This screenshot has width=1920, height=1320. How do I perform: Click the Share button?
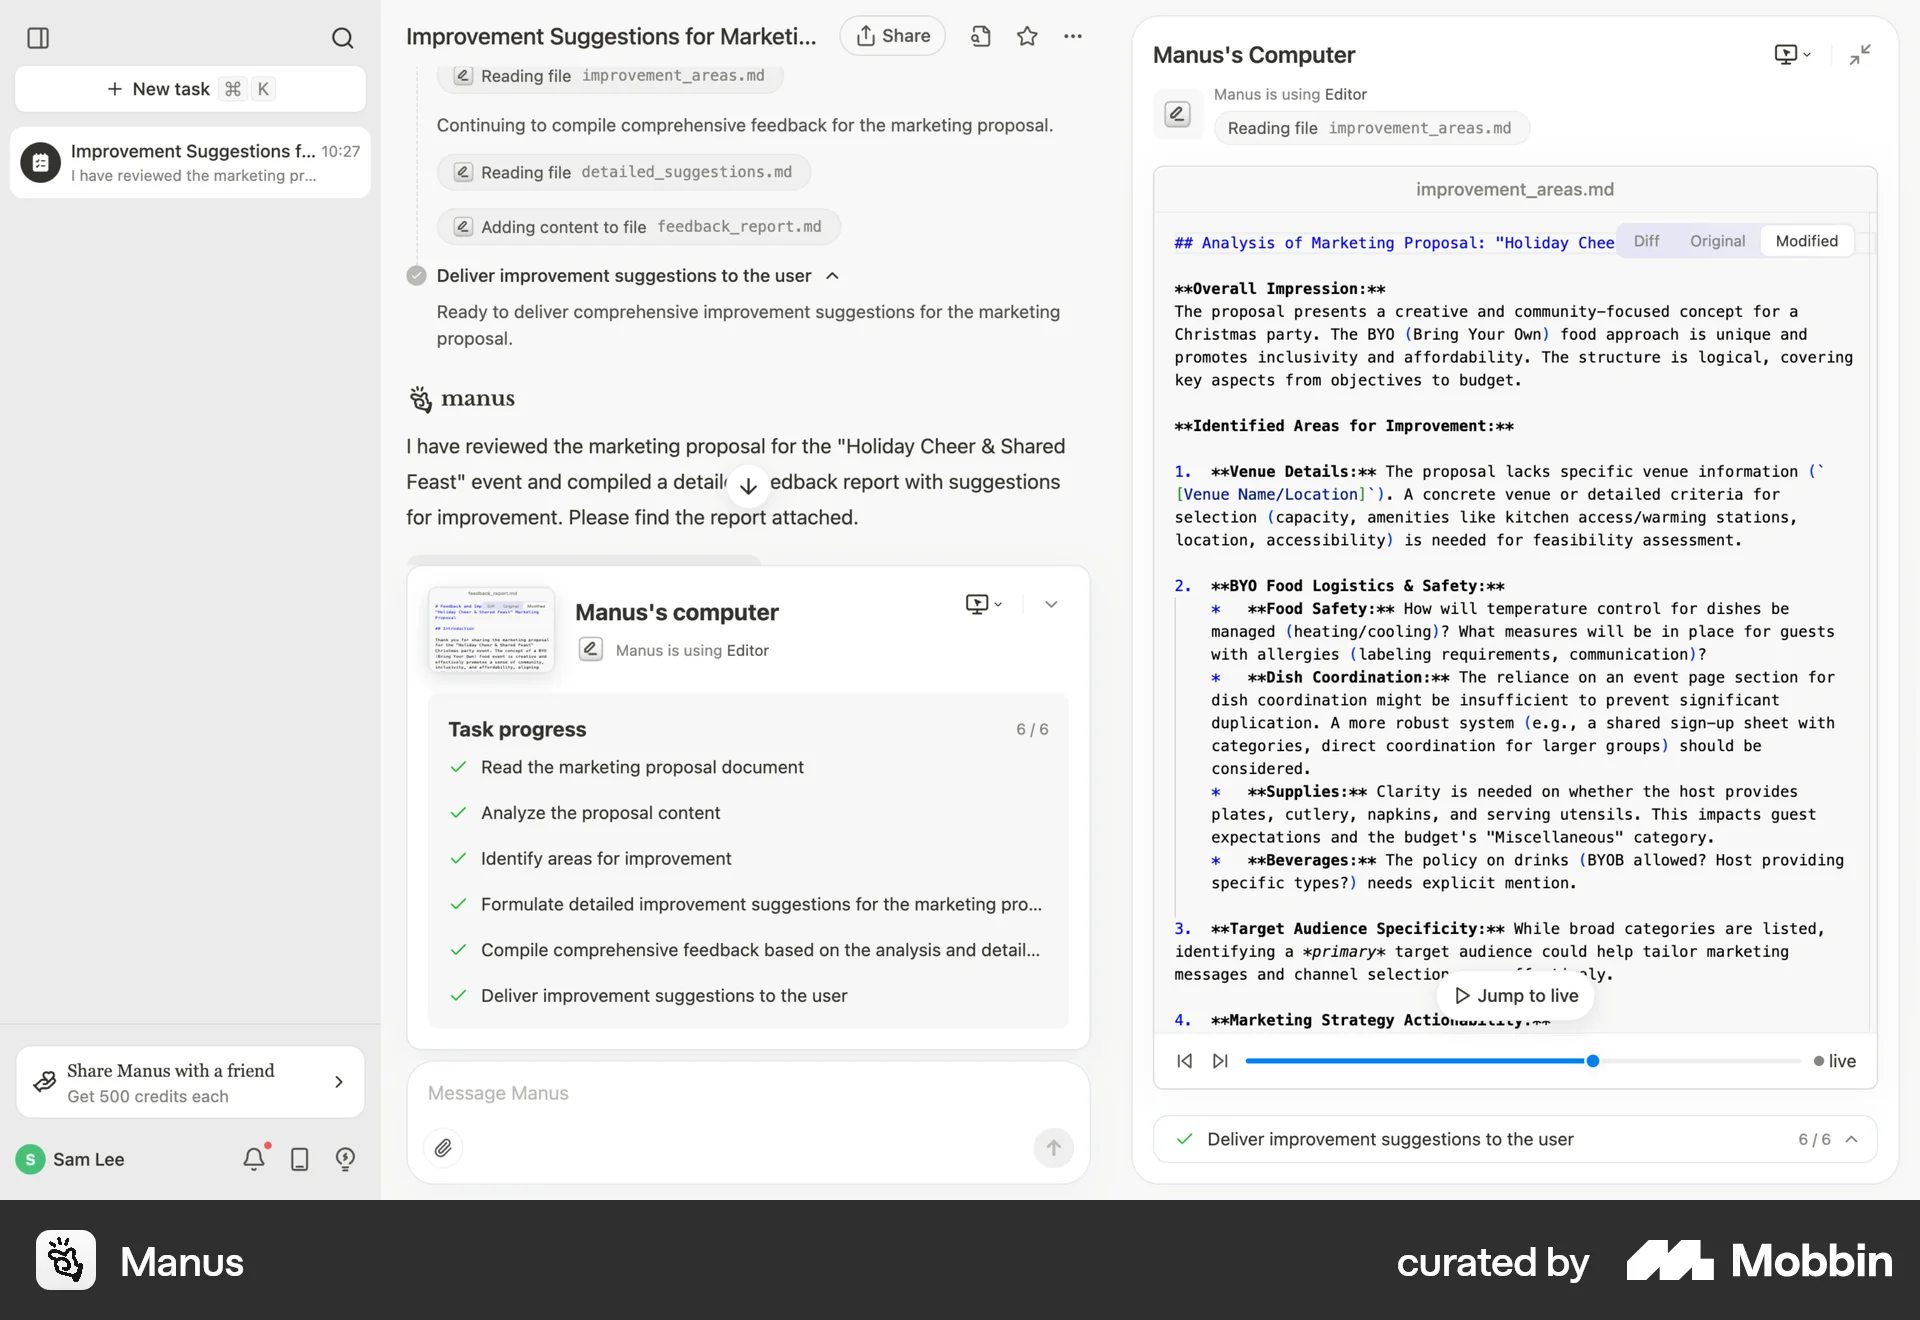(x=892, y=35)
